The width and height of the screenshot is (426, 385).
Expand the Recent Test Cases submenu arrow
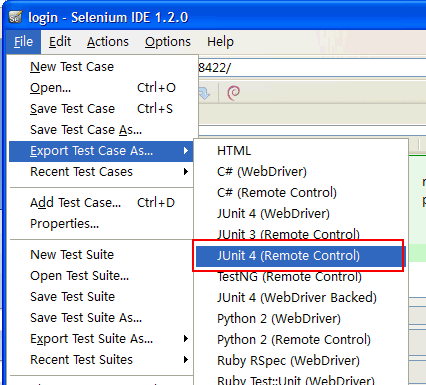click(186, 172)
